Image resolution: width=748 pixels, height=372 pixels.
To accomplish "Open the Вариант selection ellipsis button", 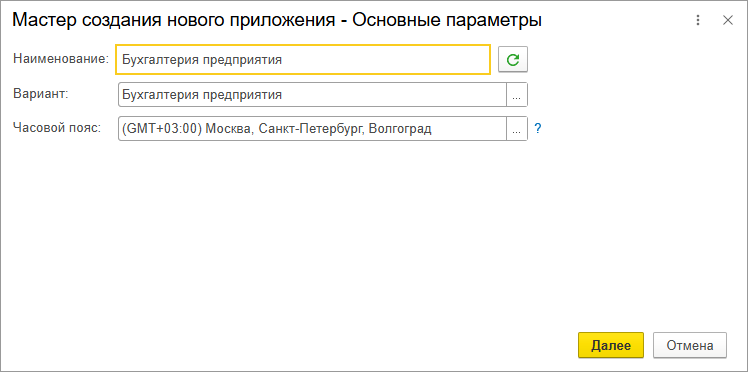I will pyautogui.click(x=517, y=95).
